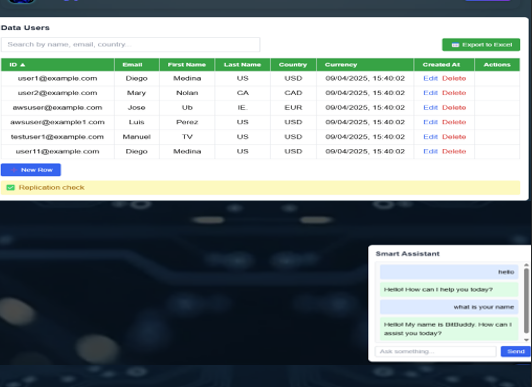Viewport: 532px width, 387px height.
Task: Click the 'what is your name' message
Action: point(449,307)
